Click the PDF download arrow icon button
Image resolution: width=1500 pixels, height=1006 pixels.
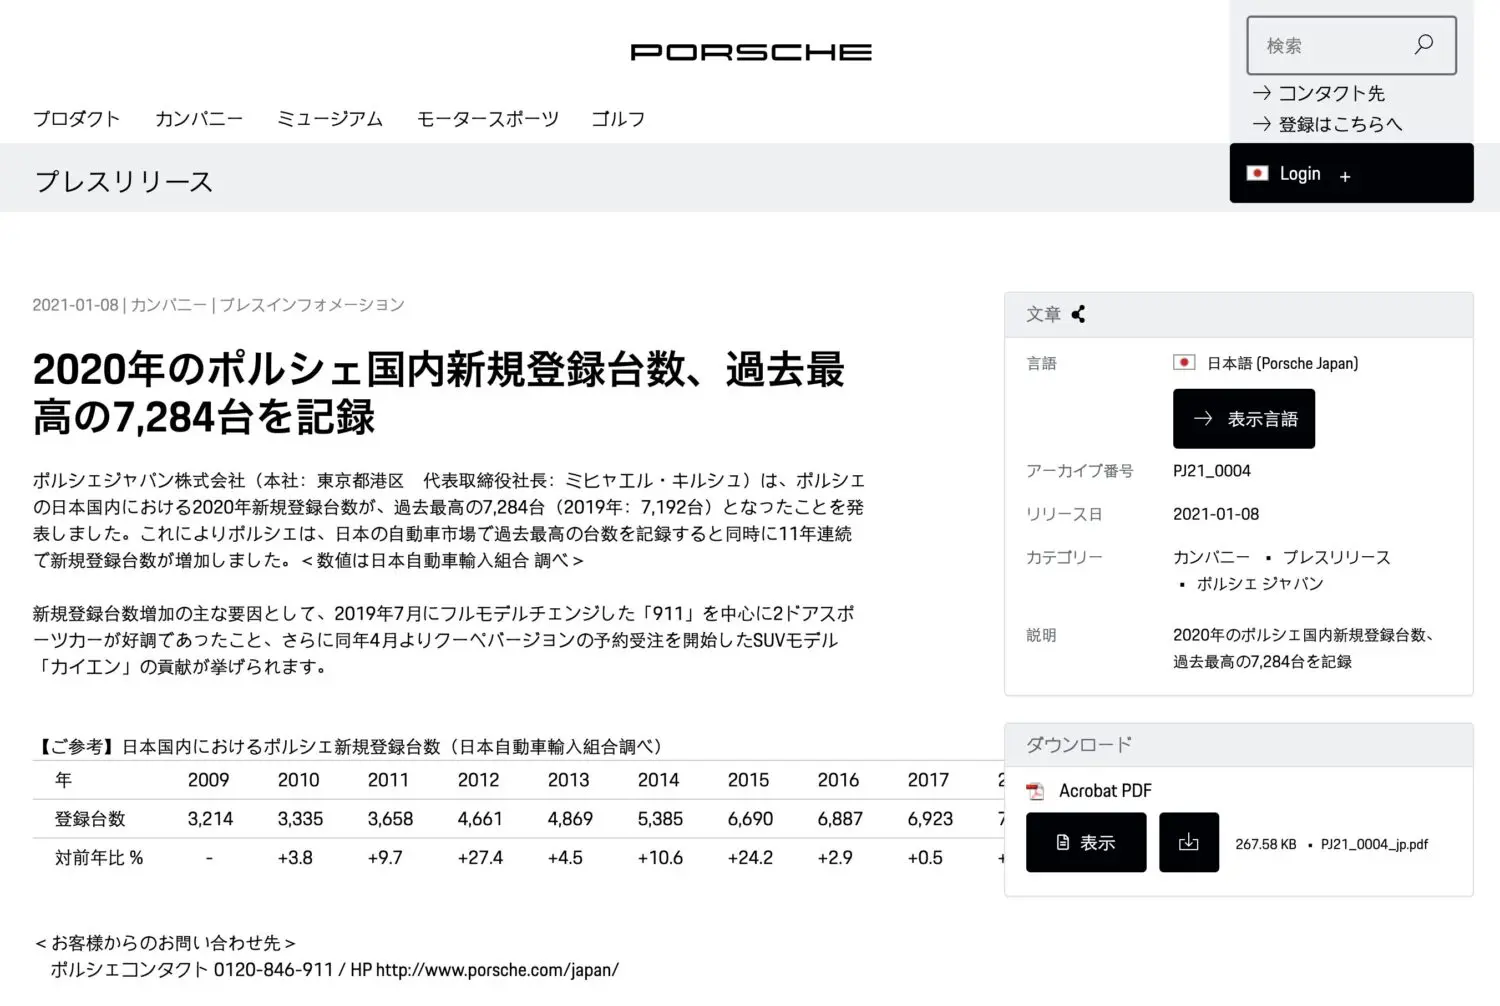[x=1188, y=843]
